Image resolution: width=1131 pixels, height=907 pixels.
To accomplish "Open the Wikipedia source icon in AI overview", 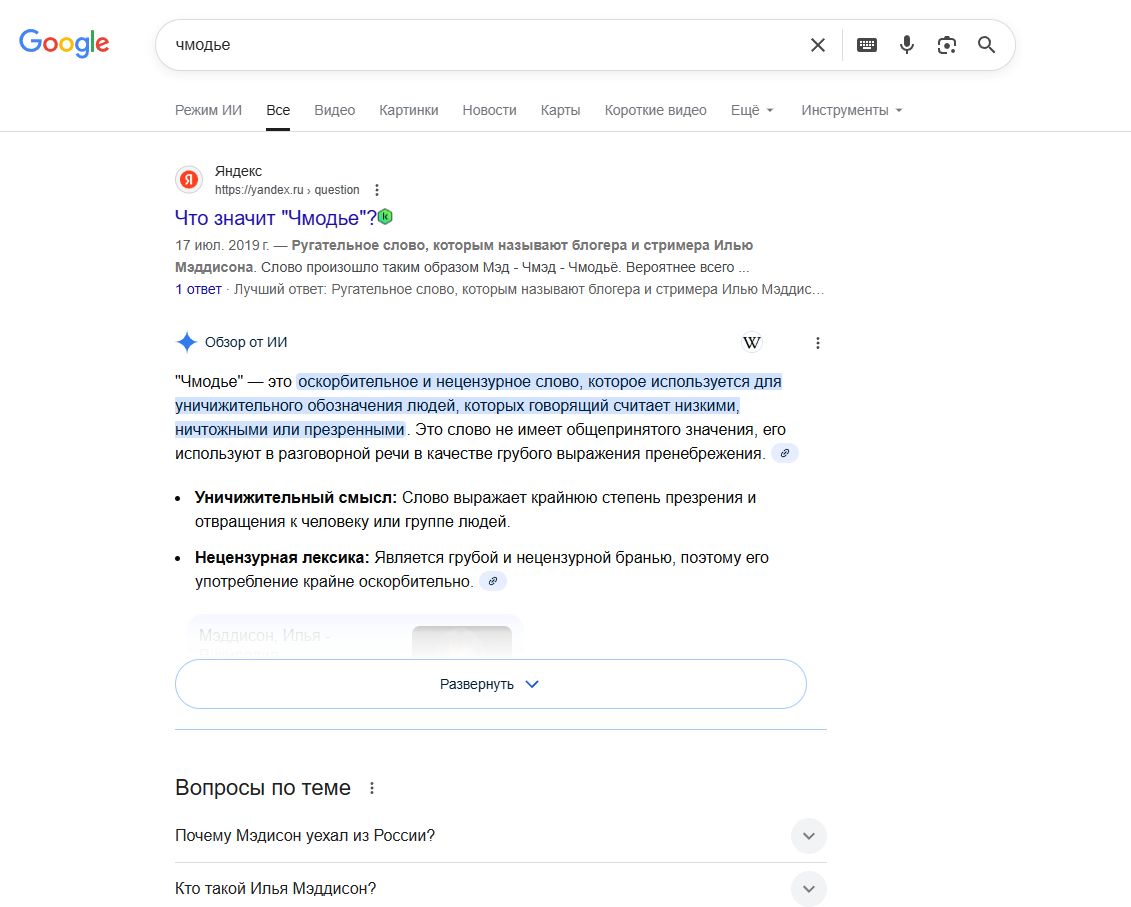I will click(x=752, y=343).
